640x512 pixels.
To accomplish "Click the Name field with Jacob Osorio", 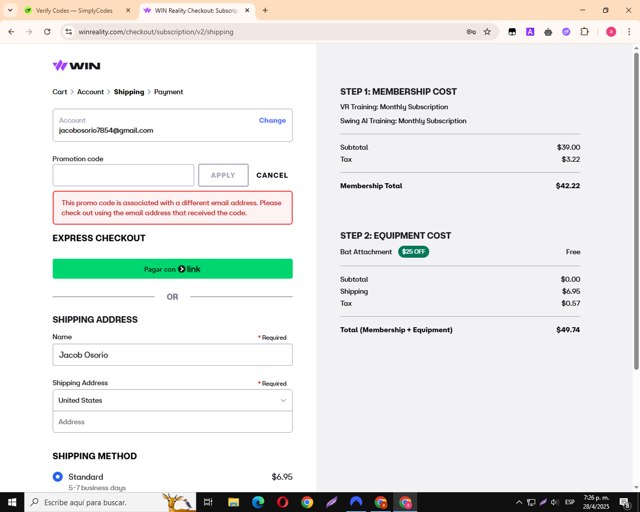I will pyautogui.click(x=173, y=354).
